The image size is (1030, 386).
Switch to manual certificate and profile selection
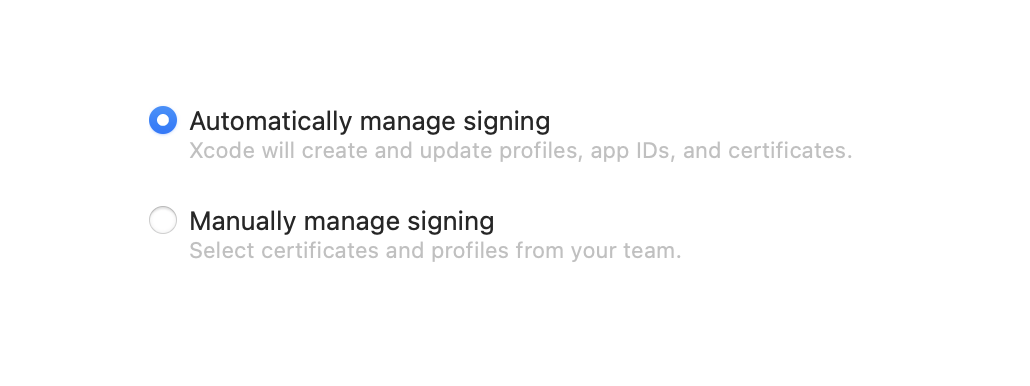(163, 221)
